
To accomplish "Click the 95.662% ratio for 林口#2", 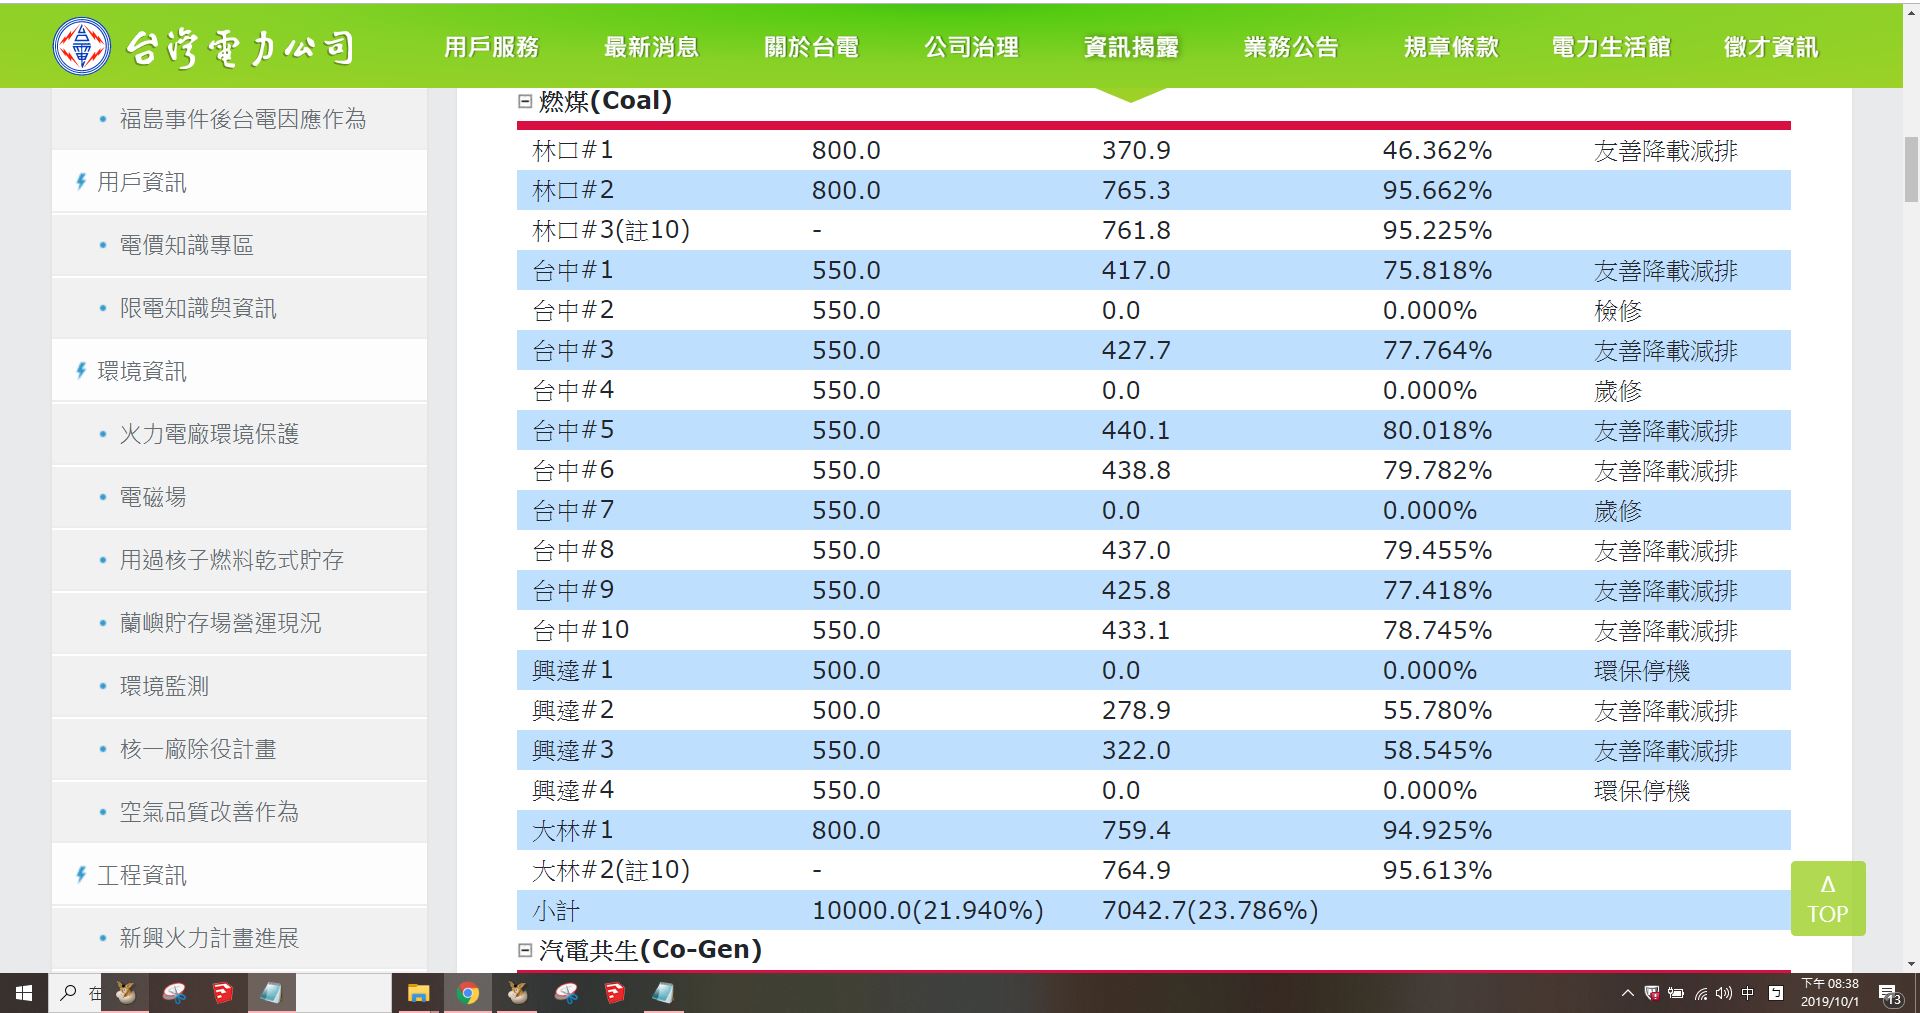I will (1437, 190).
